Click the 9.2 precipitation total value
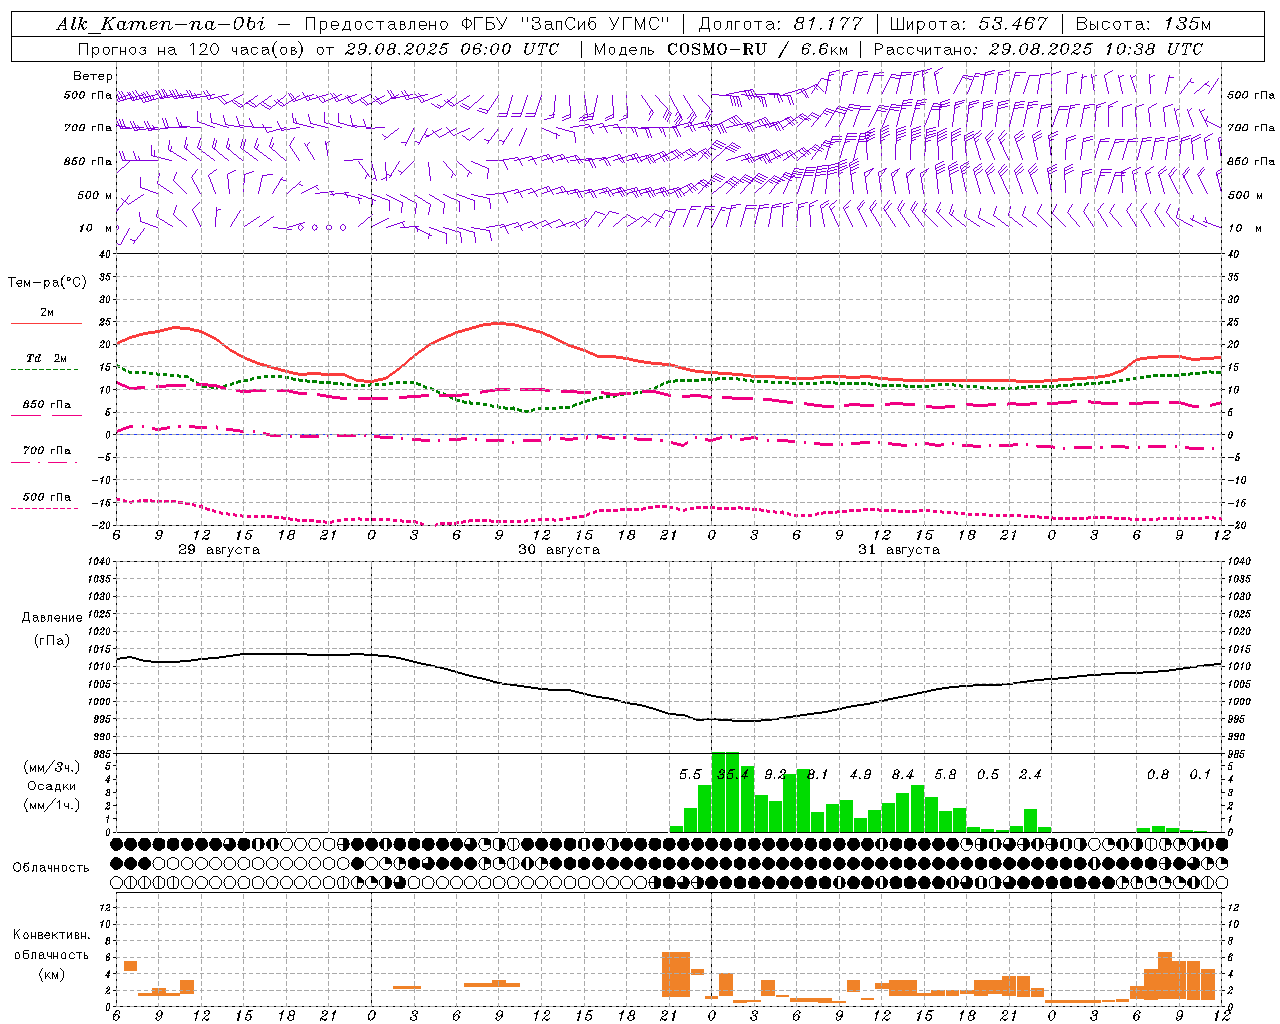This screenshot has width=1280, height=1024. click(x=775, y=775)
